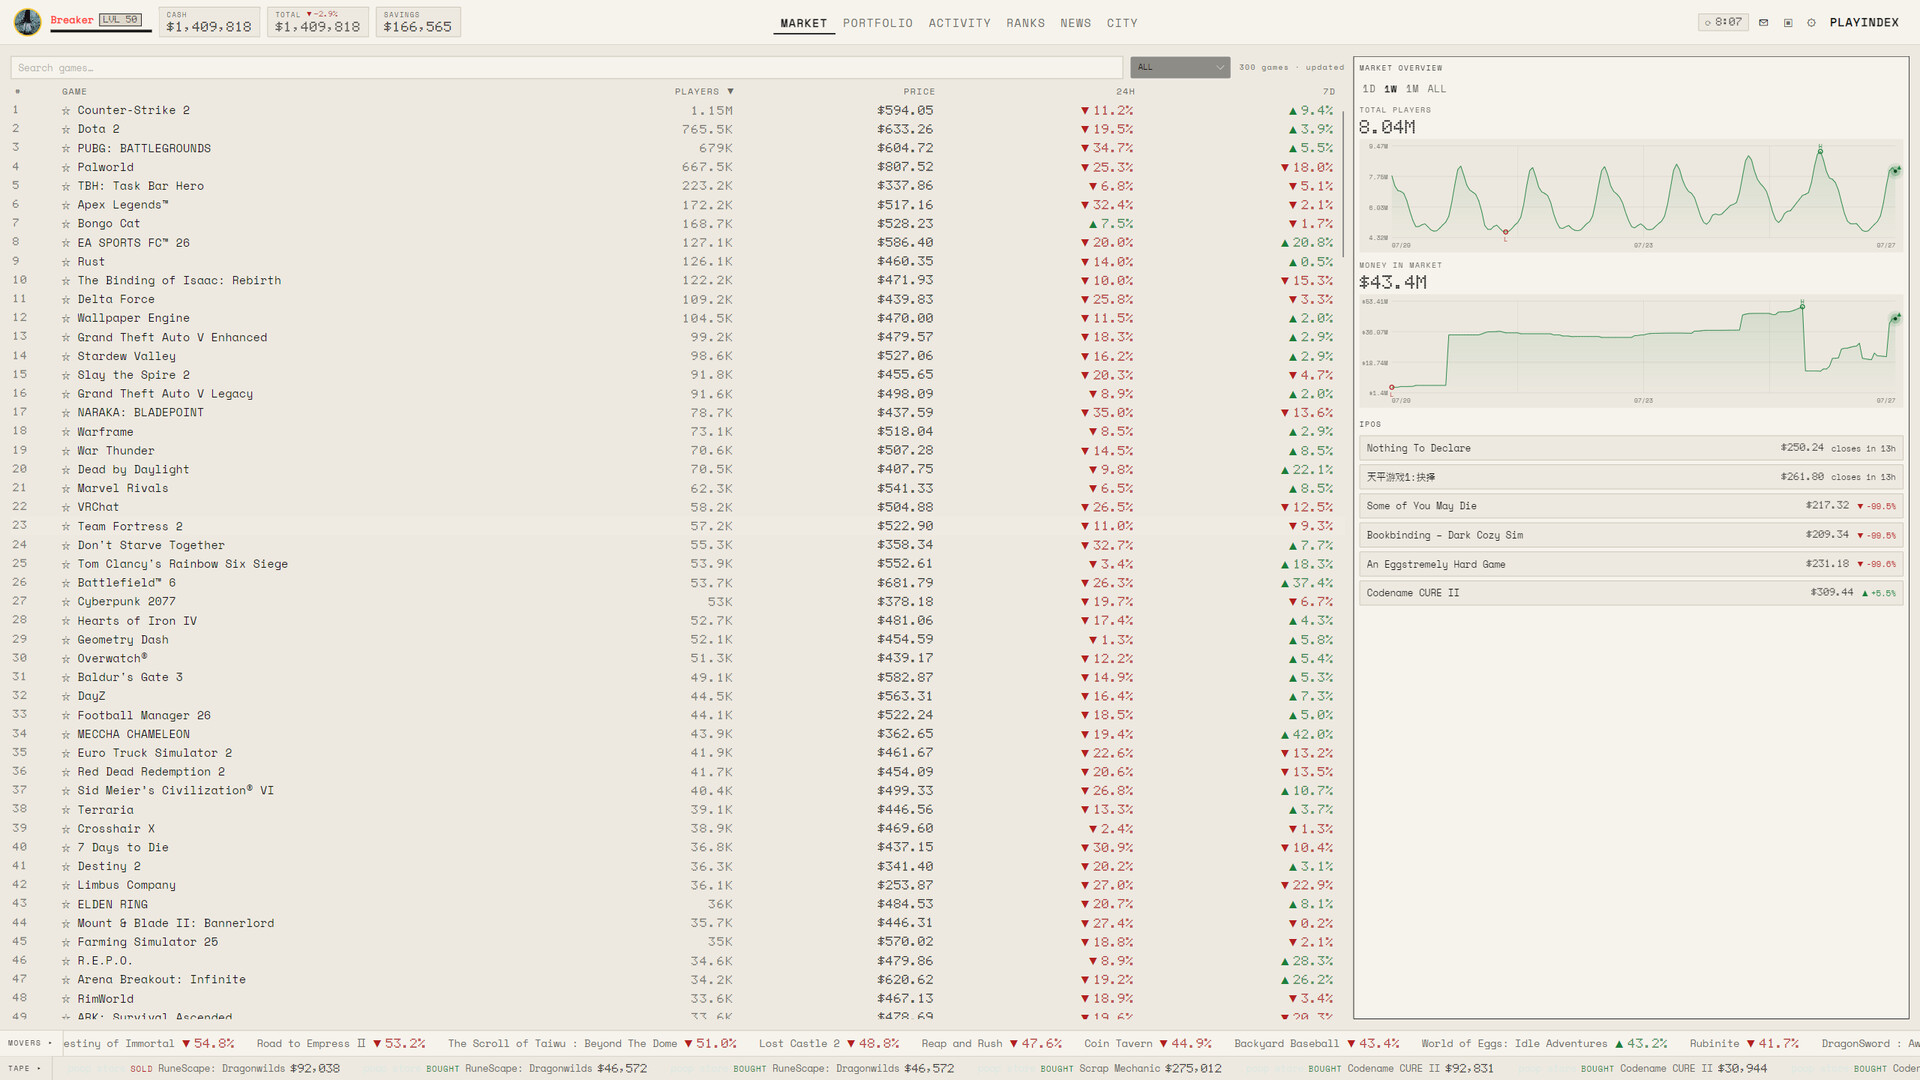Click the star beside Crosshair X
This screenshot has height=1080, width=1920.
point(66,830)
